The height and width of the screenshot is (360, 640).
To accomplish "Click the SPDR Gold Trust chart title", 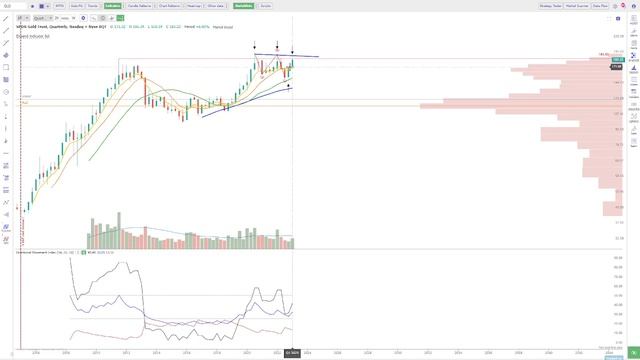I will click(x=61, y=27).
